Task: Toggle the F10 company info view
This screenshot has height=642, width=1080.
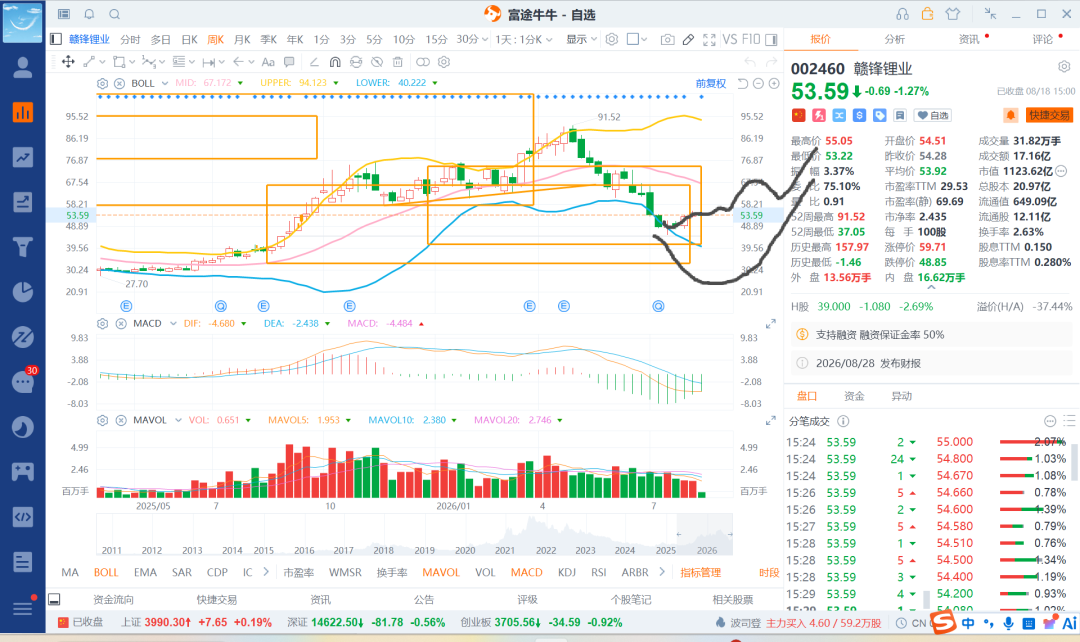Action: pos(751,39)
